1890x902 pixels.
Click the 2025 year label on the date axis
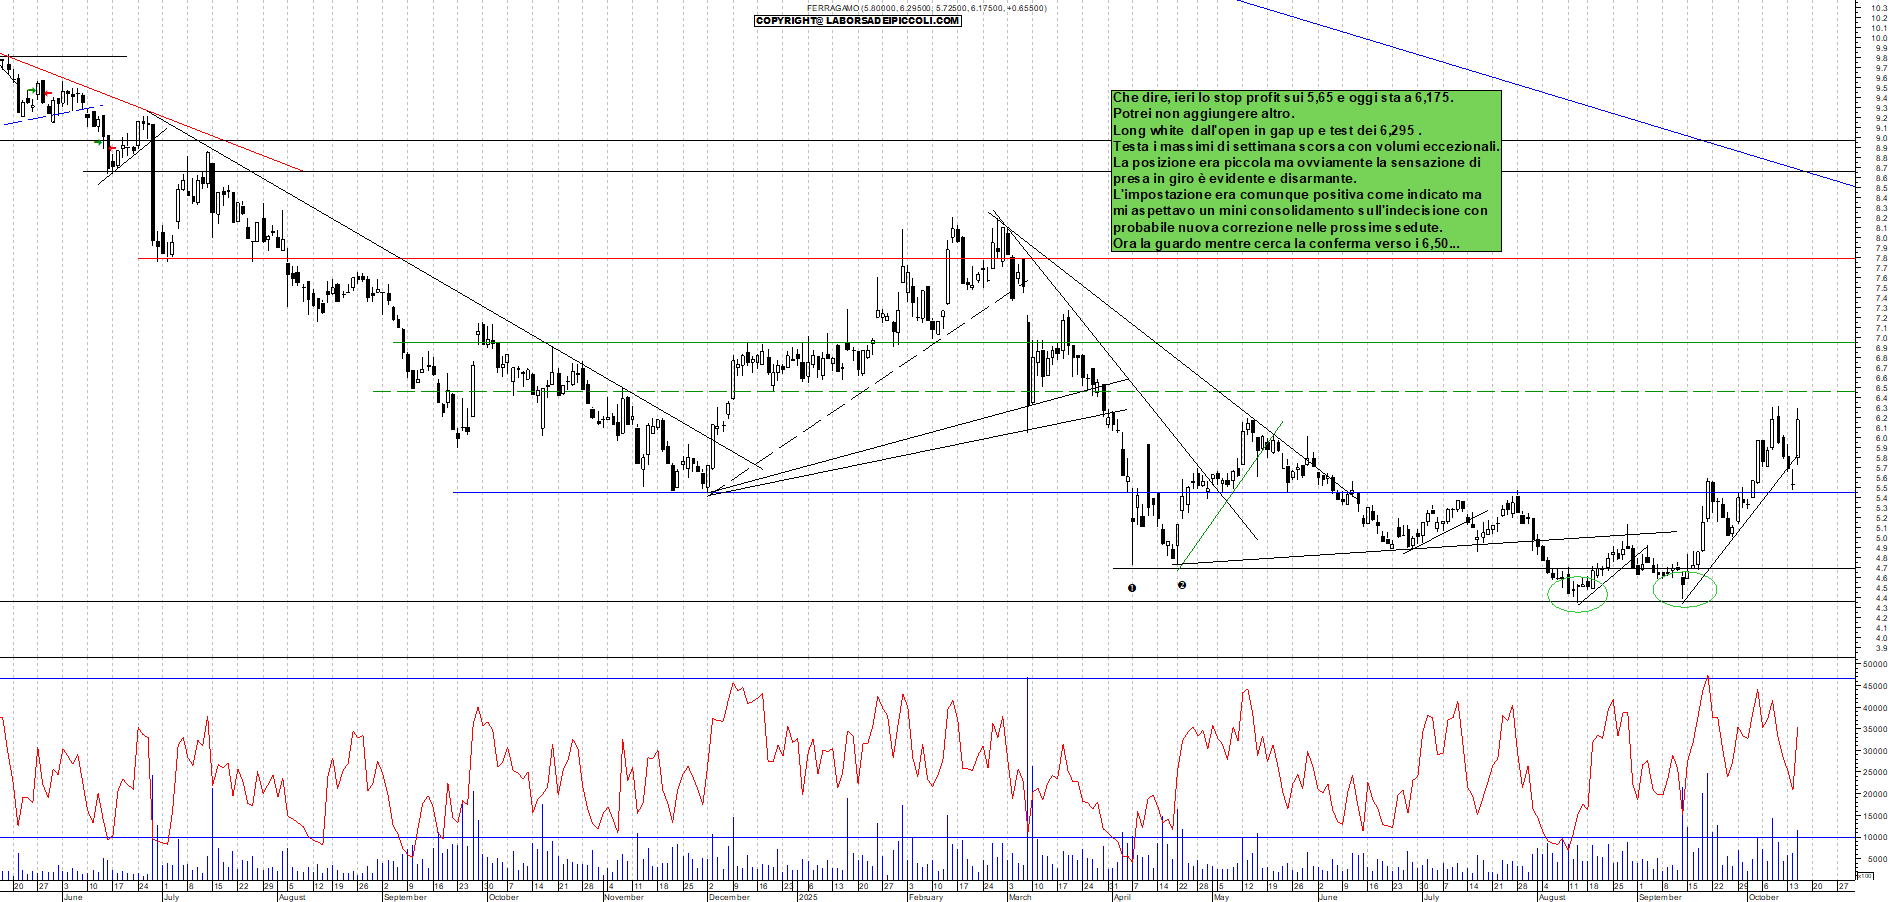807,897
